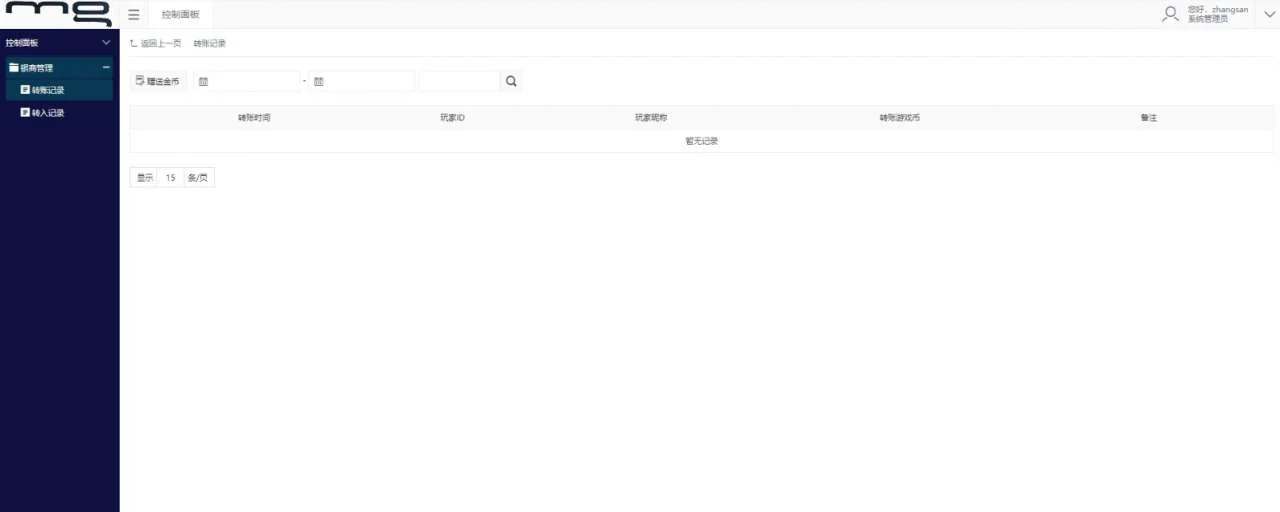Collapse 银商管理 using the minus icon
This screenshot has width=1280, height=512.
tap(106, 68)
